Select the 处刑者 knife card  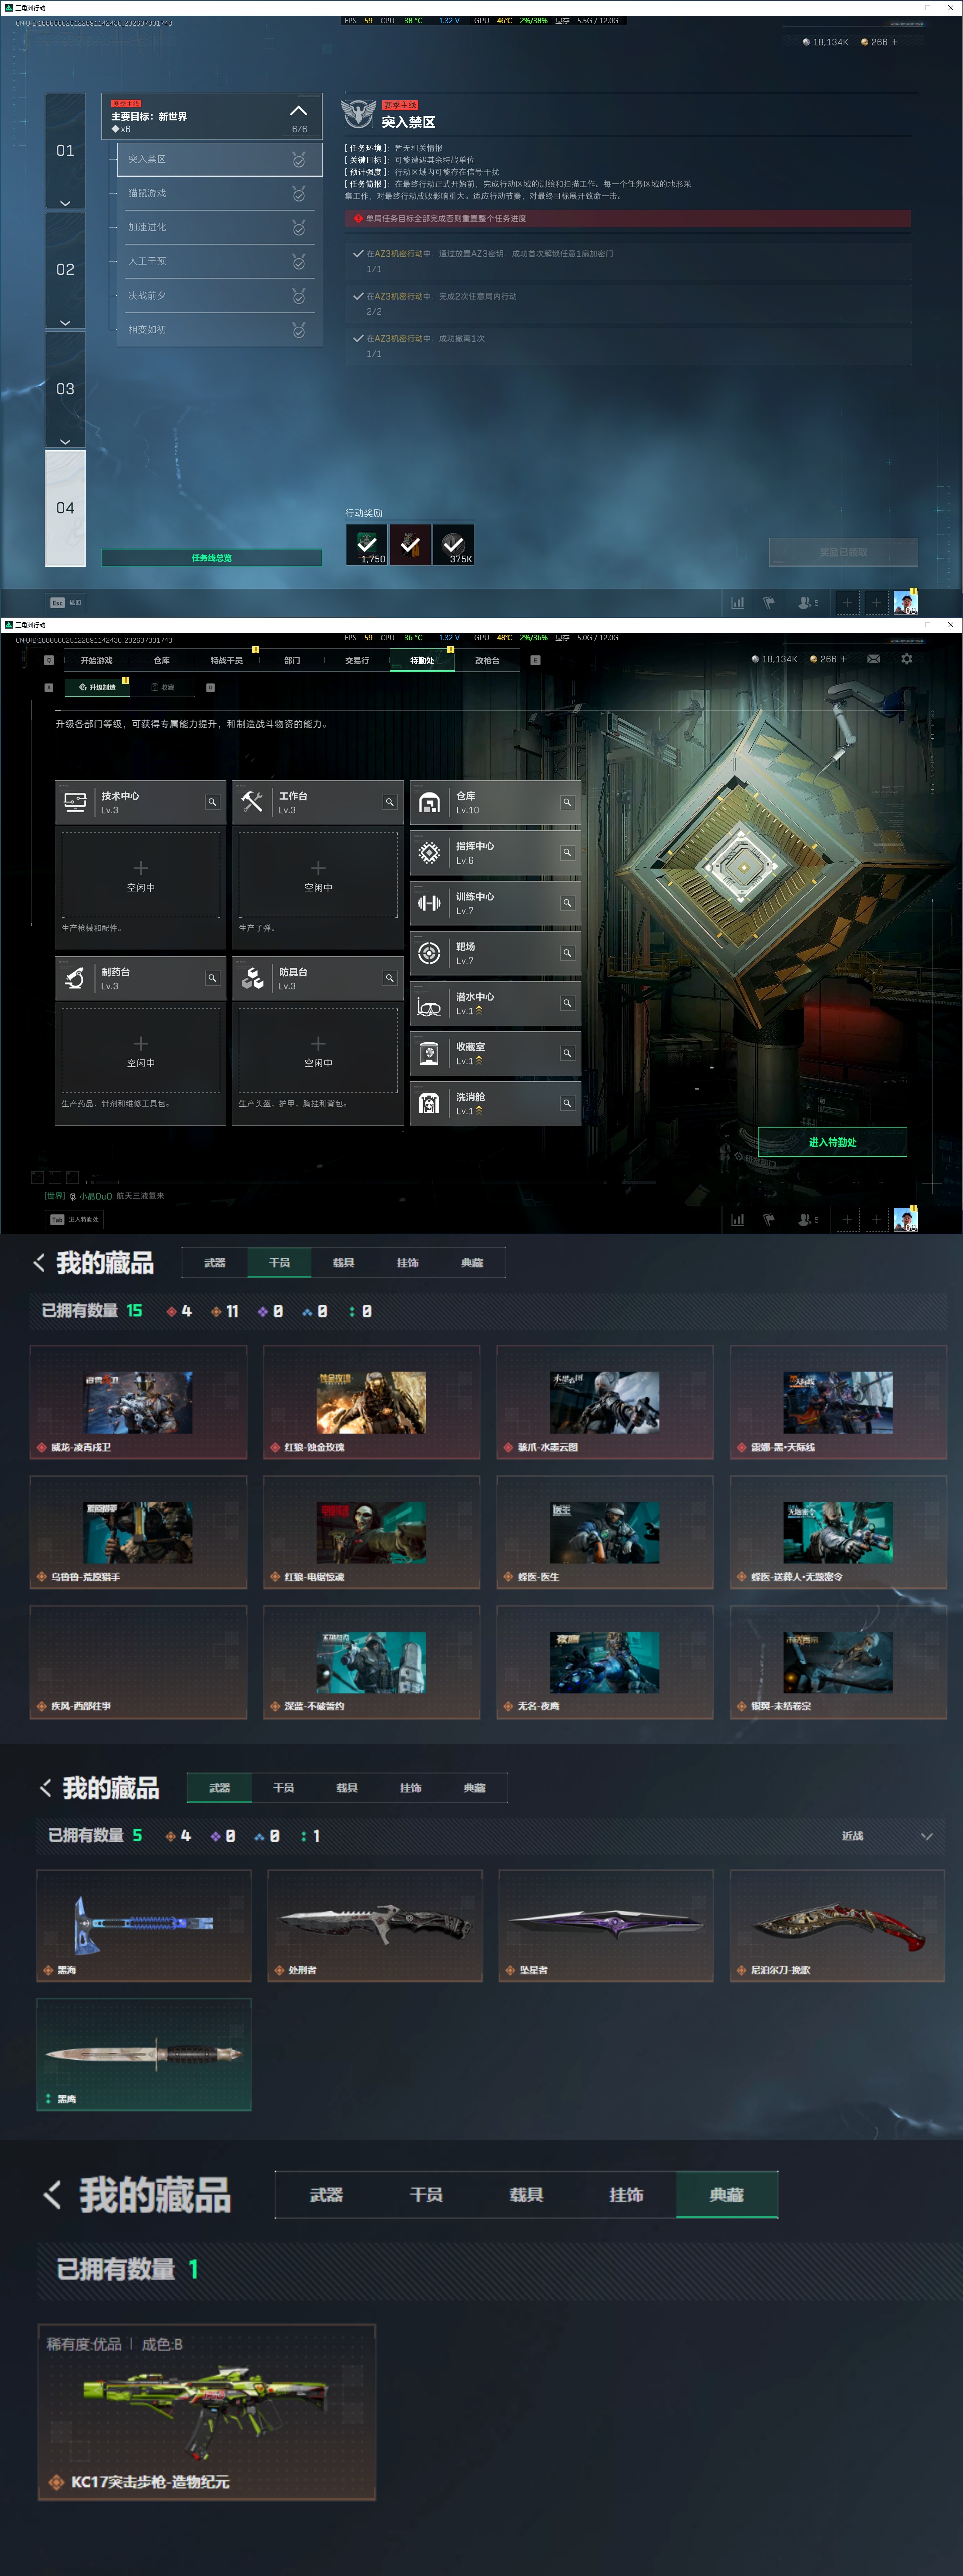(375, 1926)
